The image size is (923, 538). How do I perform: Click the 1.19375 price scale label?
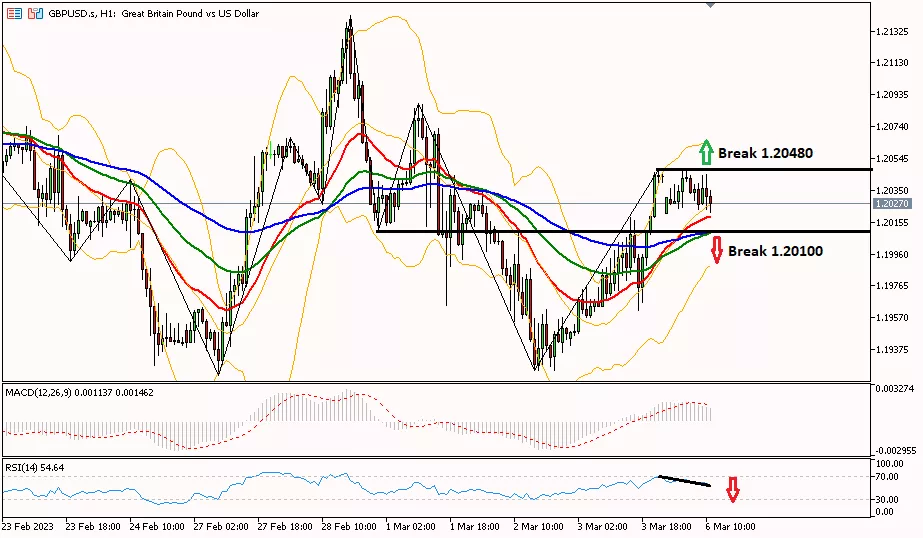[x=890, y=350]
